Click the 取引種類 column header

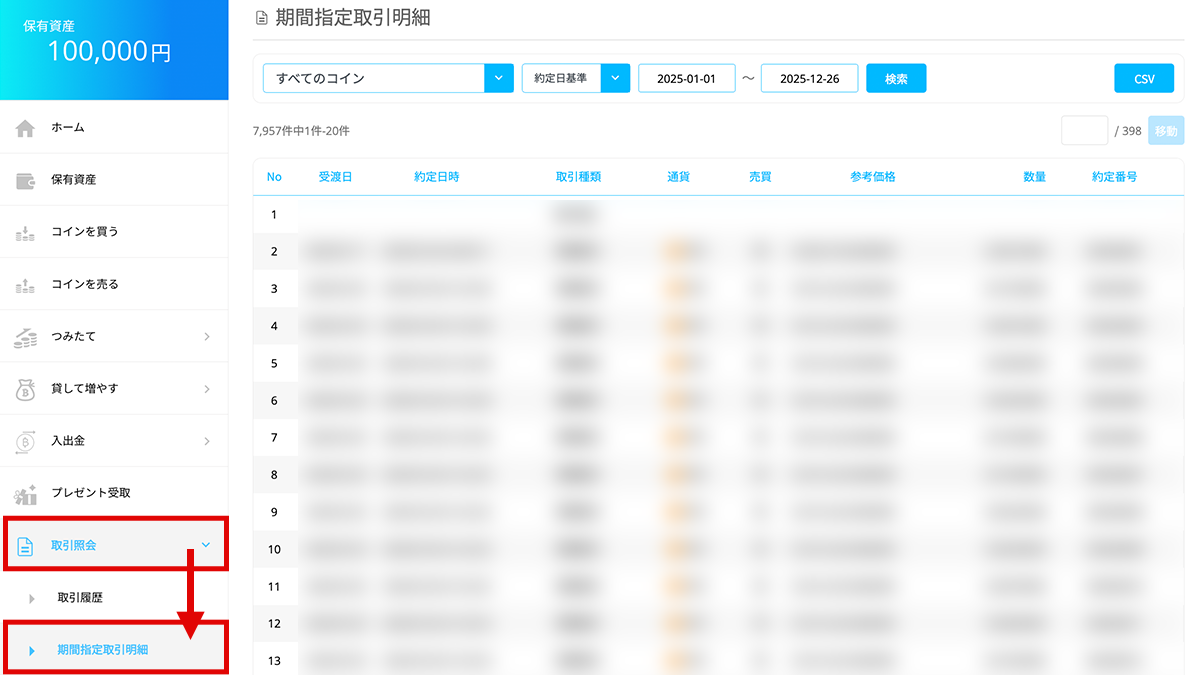(578, 177)
